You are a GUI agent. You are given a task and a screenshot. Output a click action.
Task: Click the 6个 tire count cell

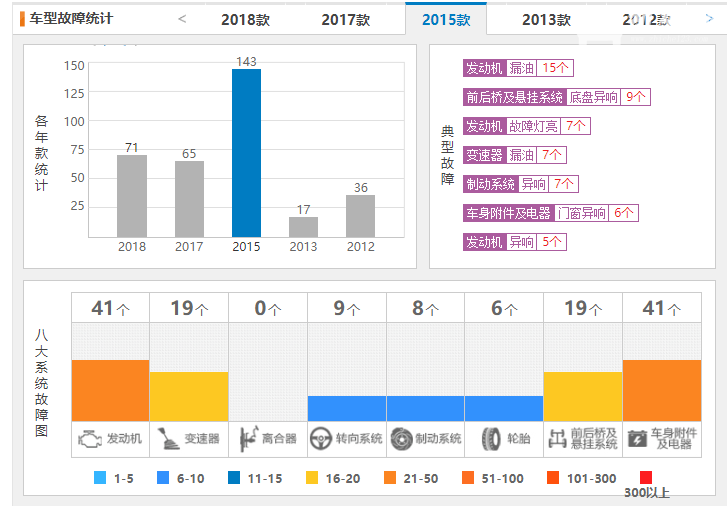[504, 308]
